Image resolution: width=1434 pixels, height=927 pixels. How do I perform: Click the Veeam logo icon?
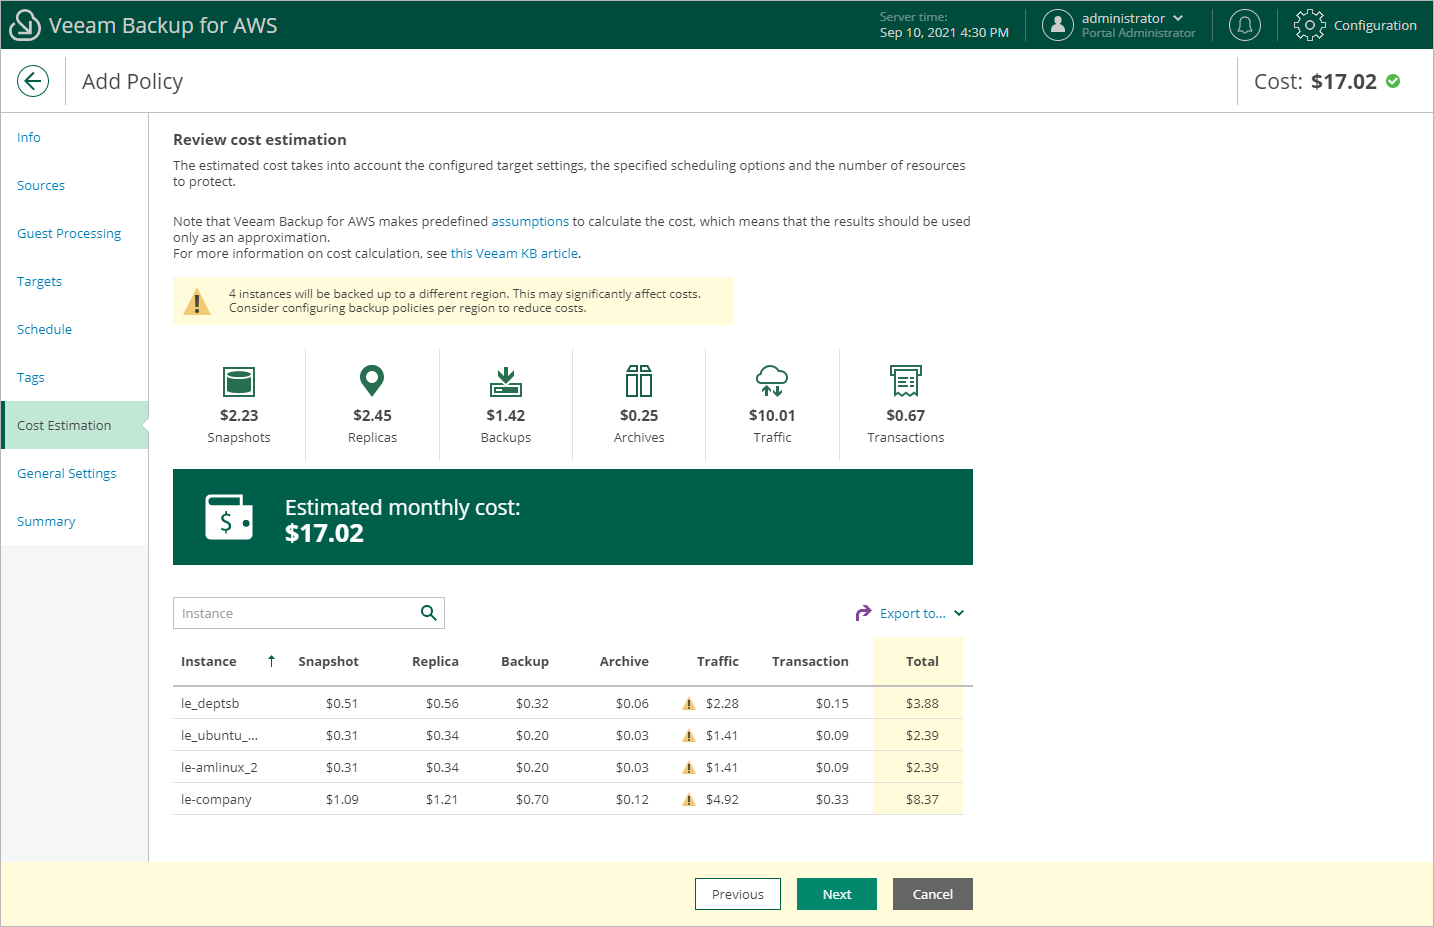point(24,25)
